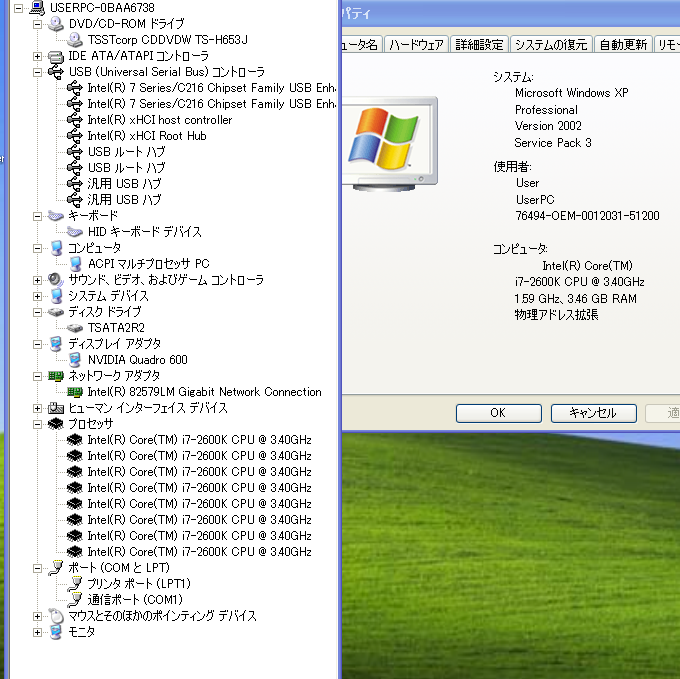Expand the マウスとそのほかのポインティング デバイス branch
The height and width of the screenshot is (679, 680).
[x=37, y=616]
